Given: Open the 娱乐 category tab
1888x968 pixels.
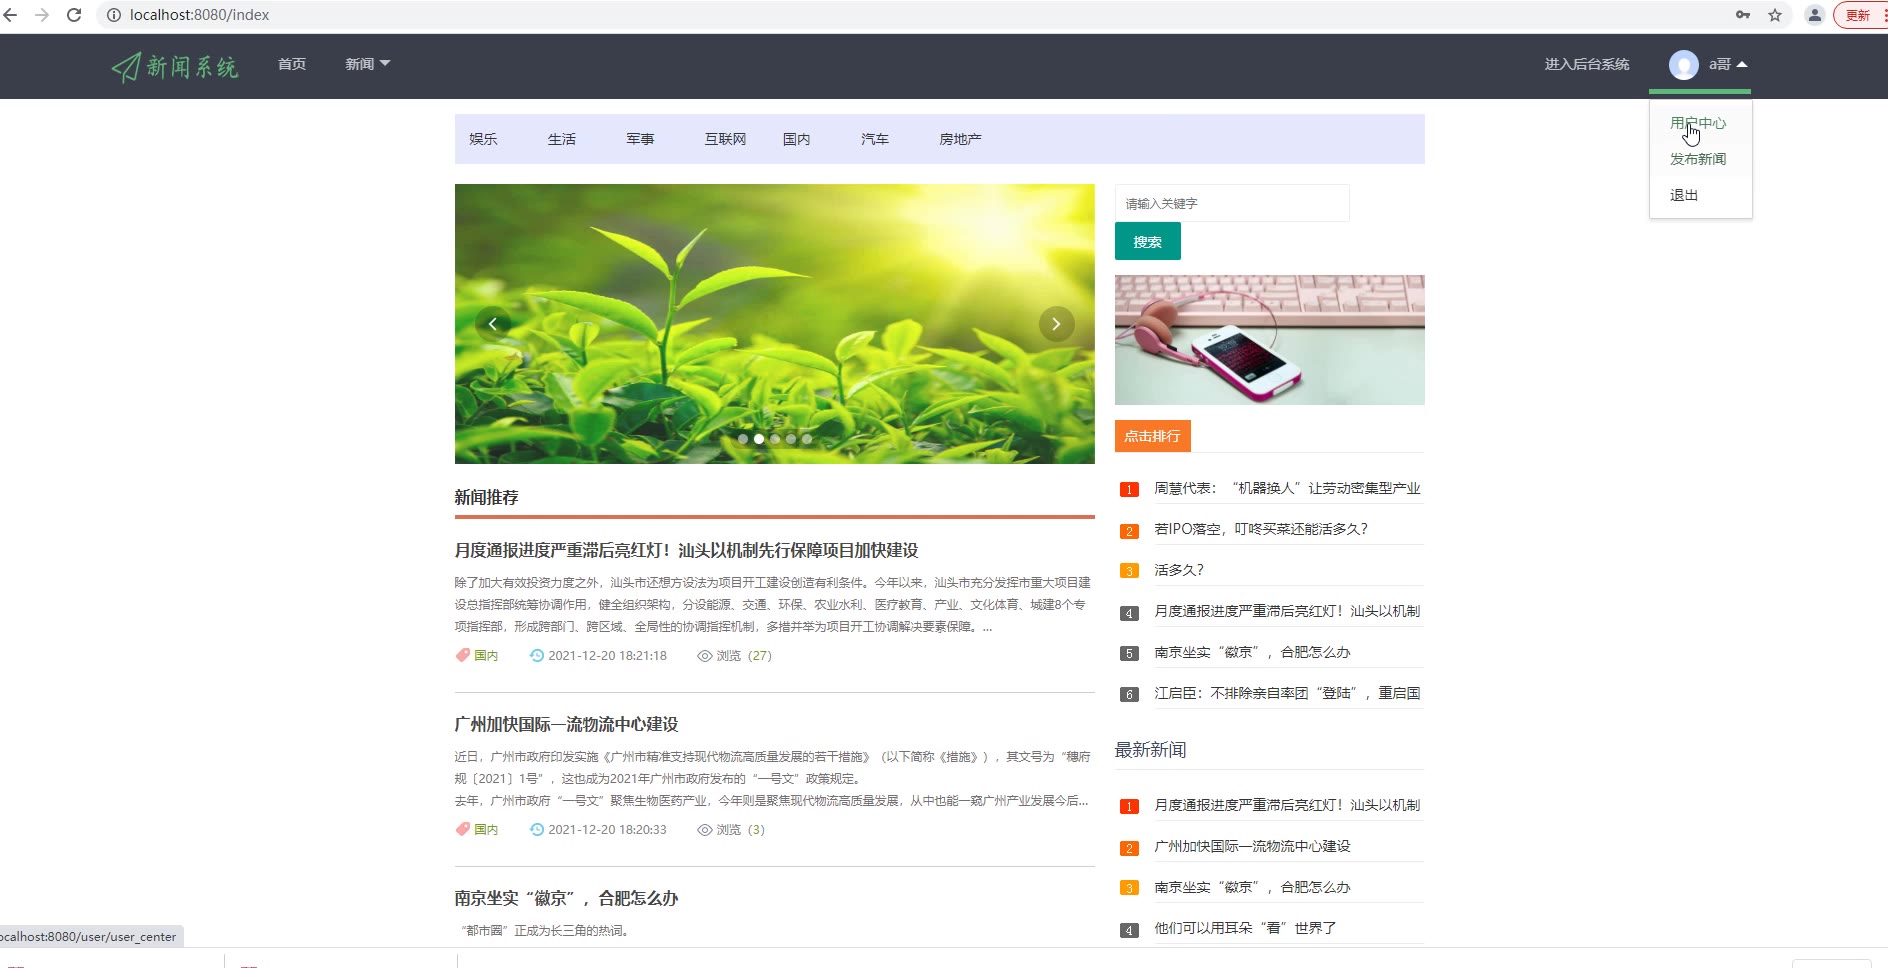Looking at the screenshot, I should click(483, 139).
